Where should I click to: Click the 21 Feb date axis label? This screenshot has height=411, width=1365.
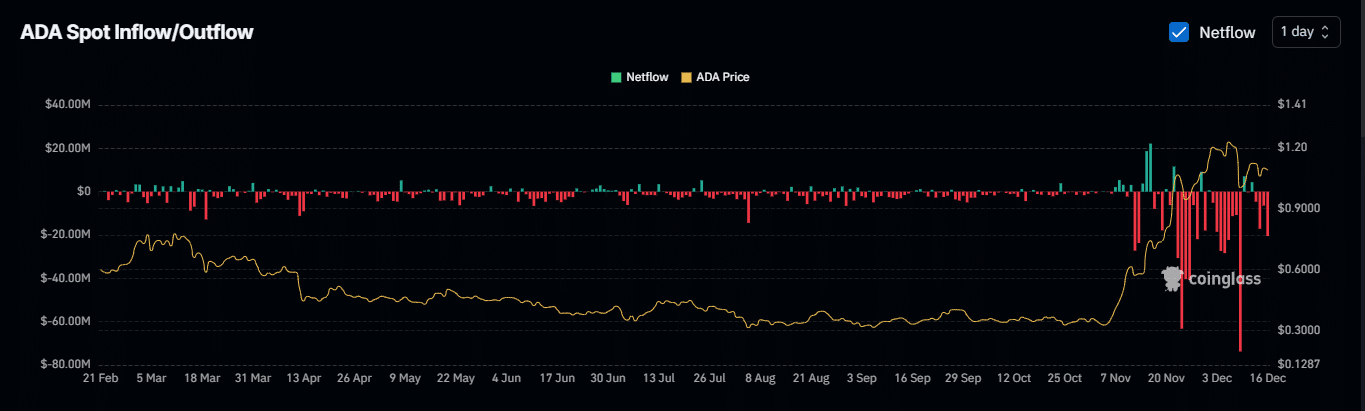(100, 379)
